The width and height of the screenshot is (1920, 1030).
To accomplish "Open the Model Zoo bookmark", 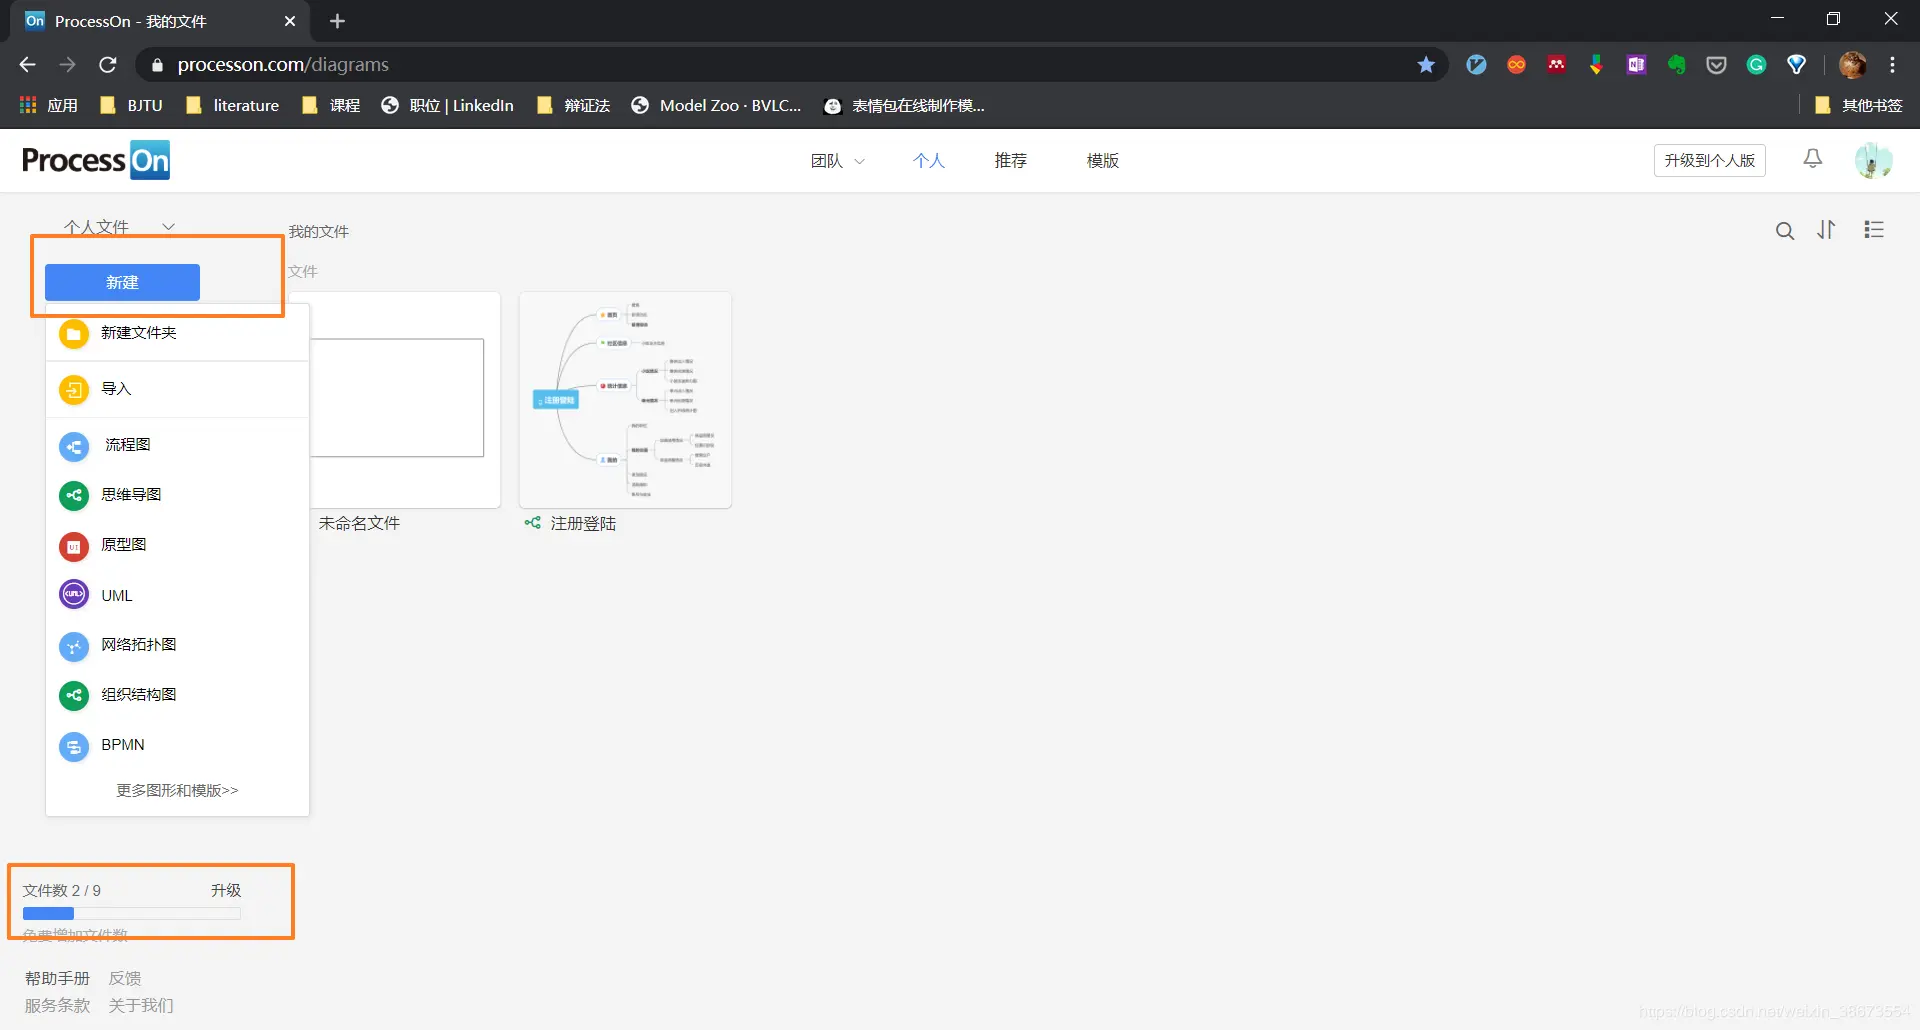I will (x=716, y=105).
